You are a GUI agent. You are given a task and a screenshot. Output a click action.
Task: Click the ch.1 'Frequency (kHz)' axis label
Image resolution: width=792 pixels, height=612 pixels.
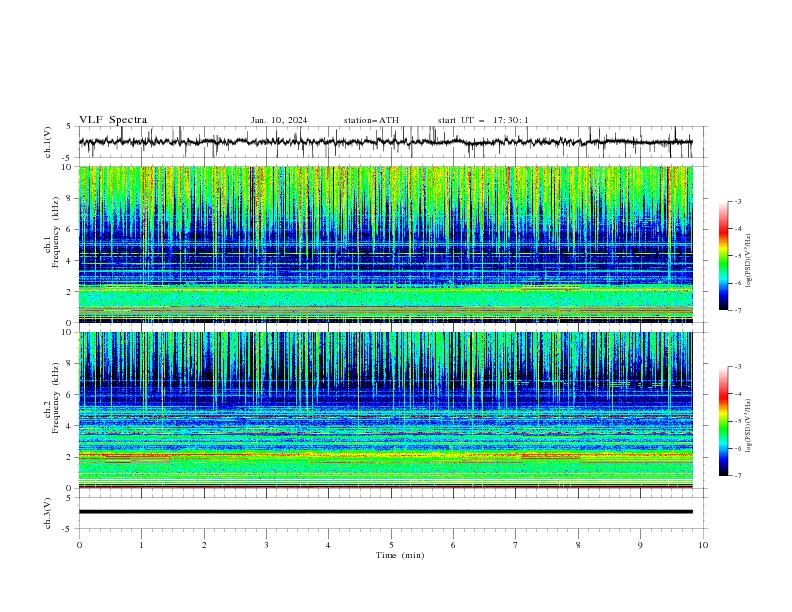tap(56, 233)
